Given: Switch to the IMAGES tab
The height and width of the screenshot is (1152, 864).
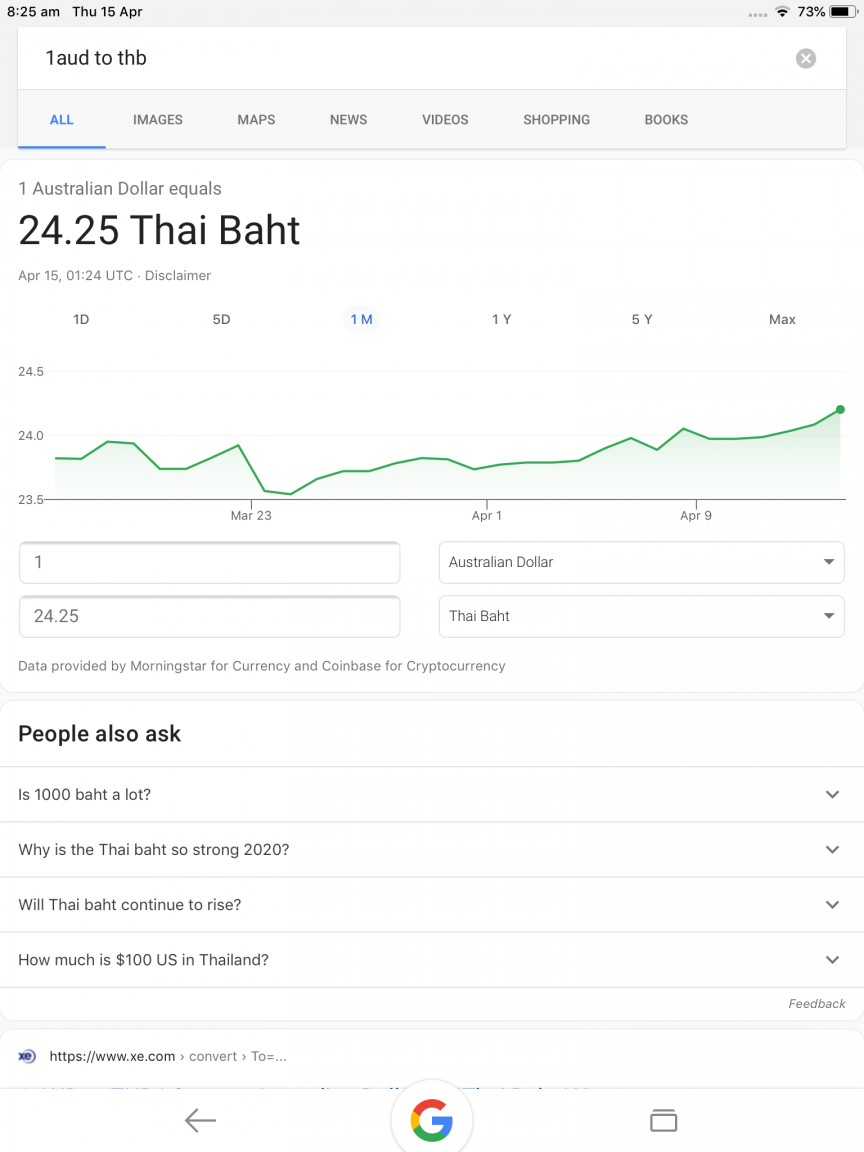Looking at the screenshot, I should click(x=158, y=120).
